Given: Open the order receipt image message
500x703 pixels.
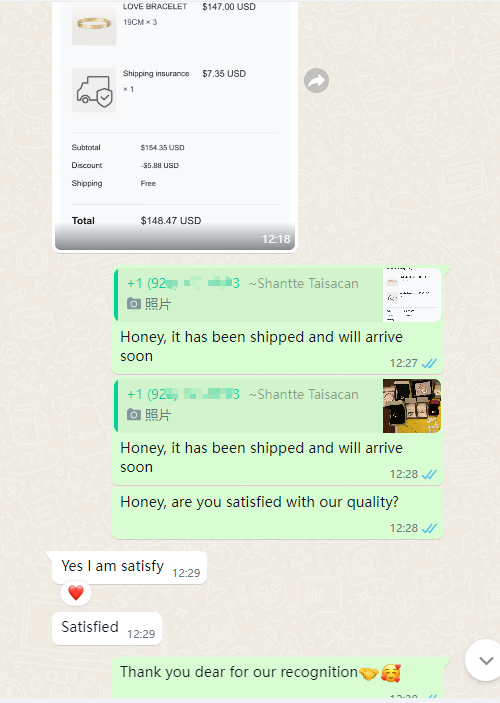Looking at the screenshot, I should [175, 126].
